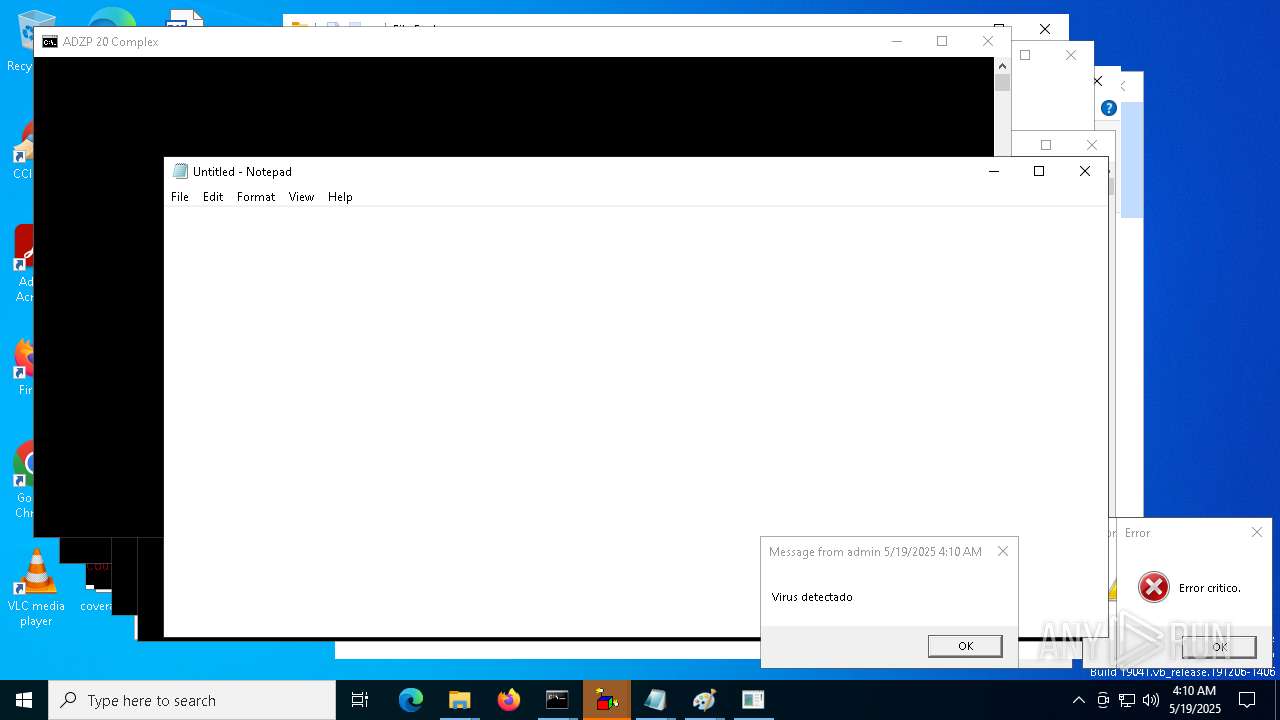1280x720 pixels.
Task: Maximize the Untitled - Notepad window
Action: tap(1039, 171)
